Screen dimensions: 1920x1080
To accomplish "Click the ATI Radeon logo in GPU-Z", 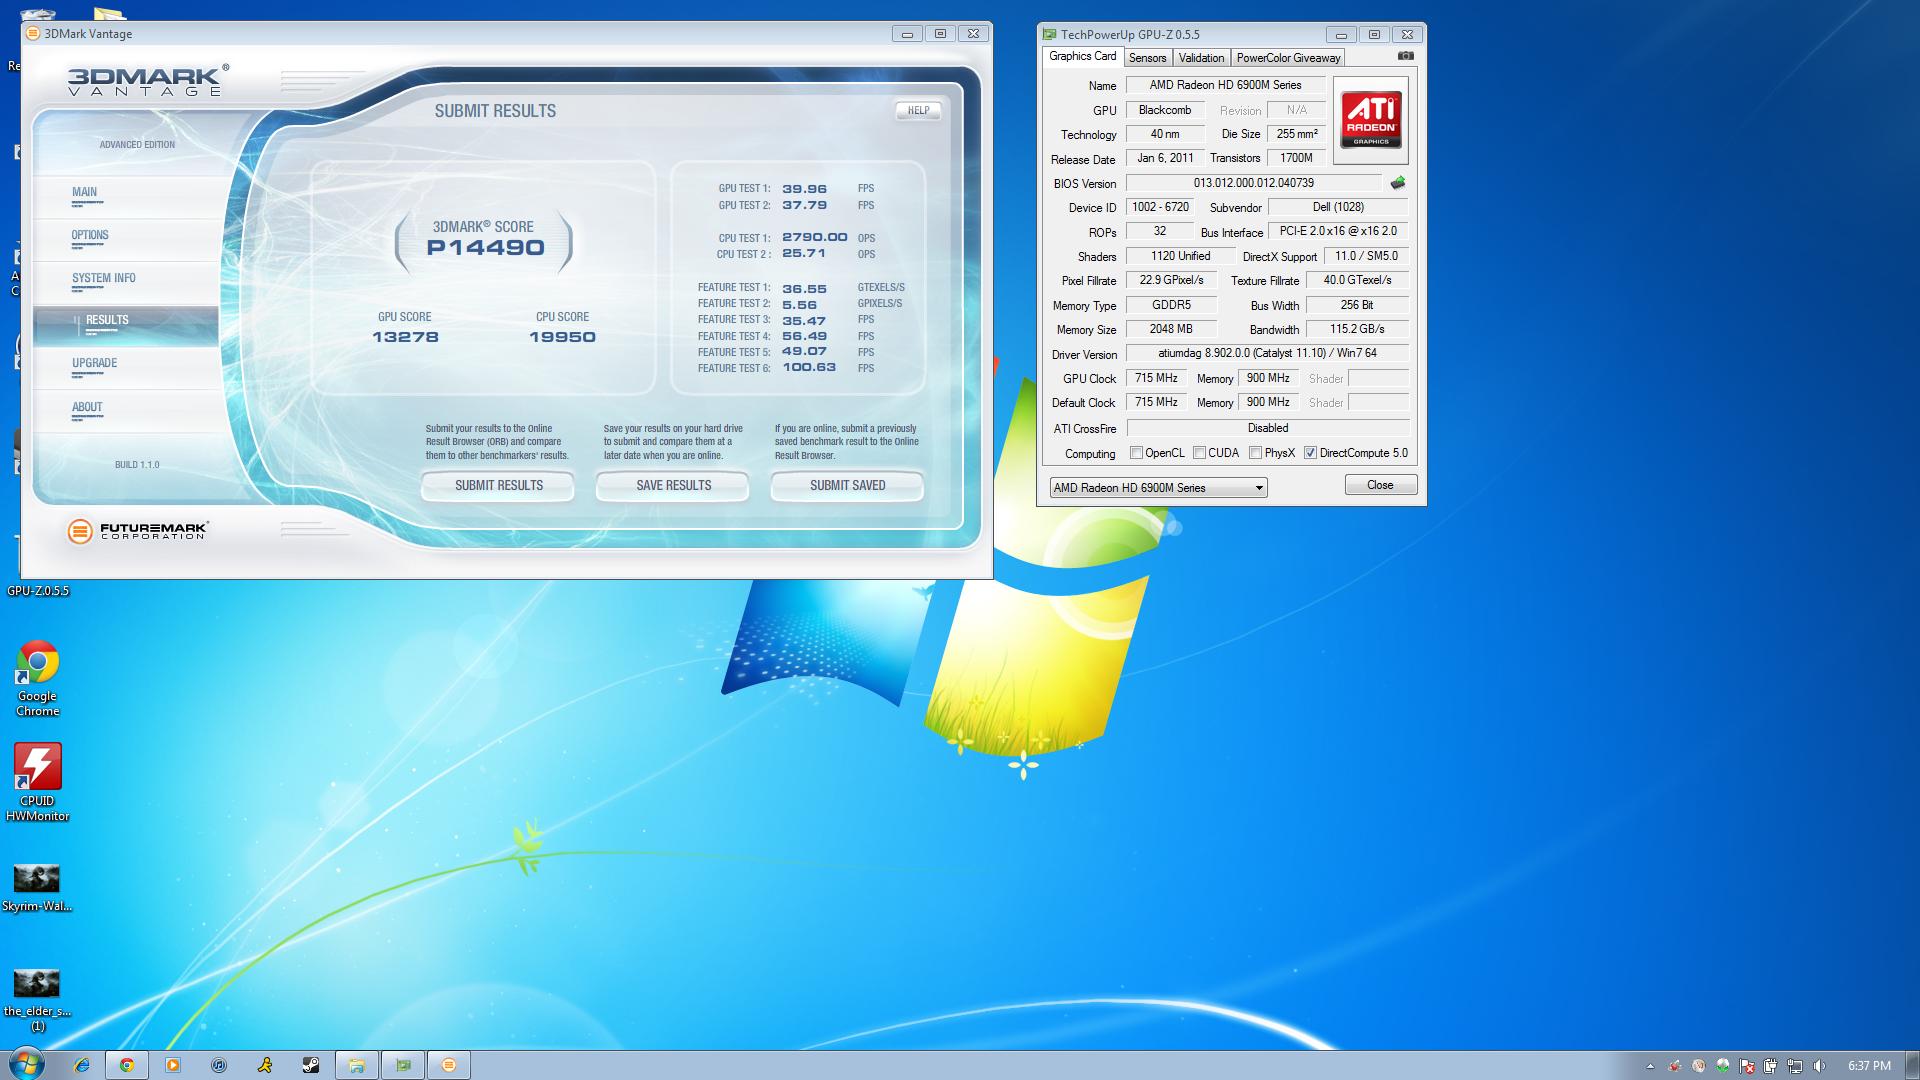I will [x=1371, y=120].
